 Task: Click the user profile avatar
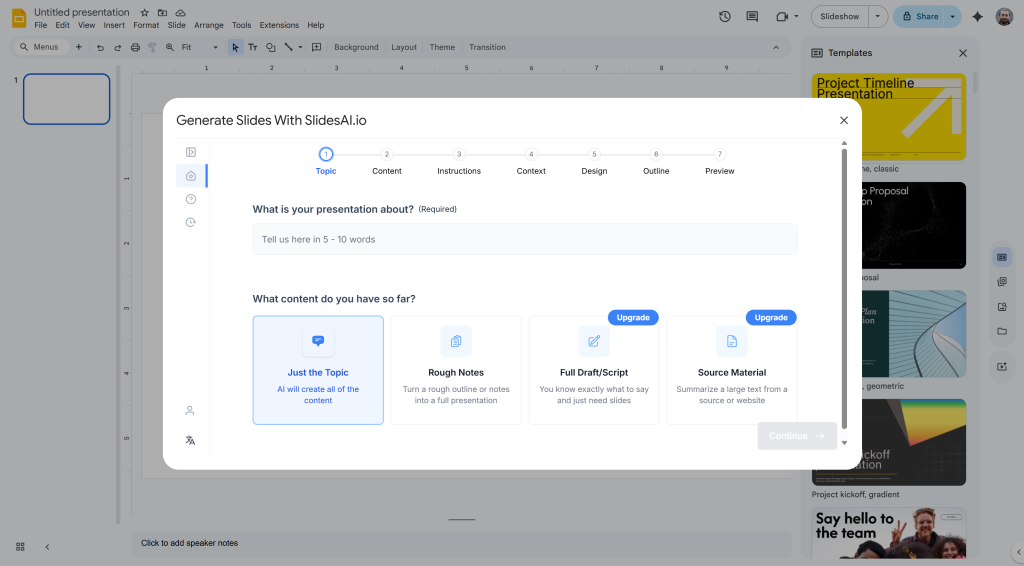tap(1004, 16)
